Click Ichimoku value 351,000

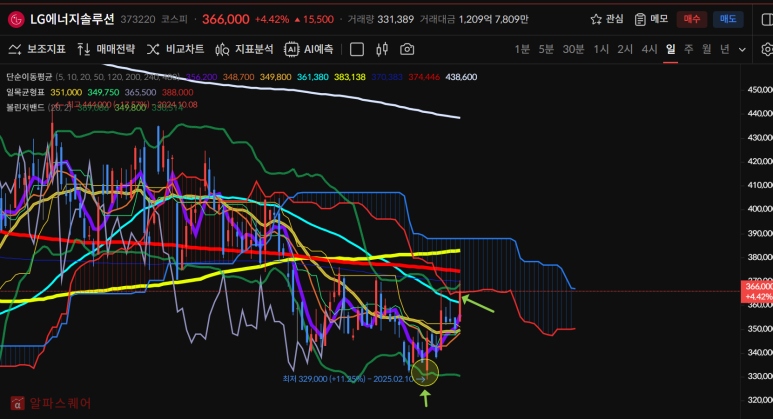pos(66,92)
